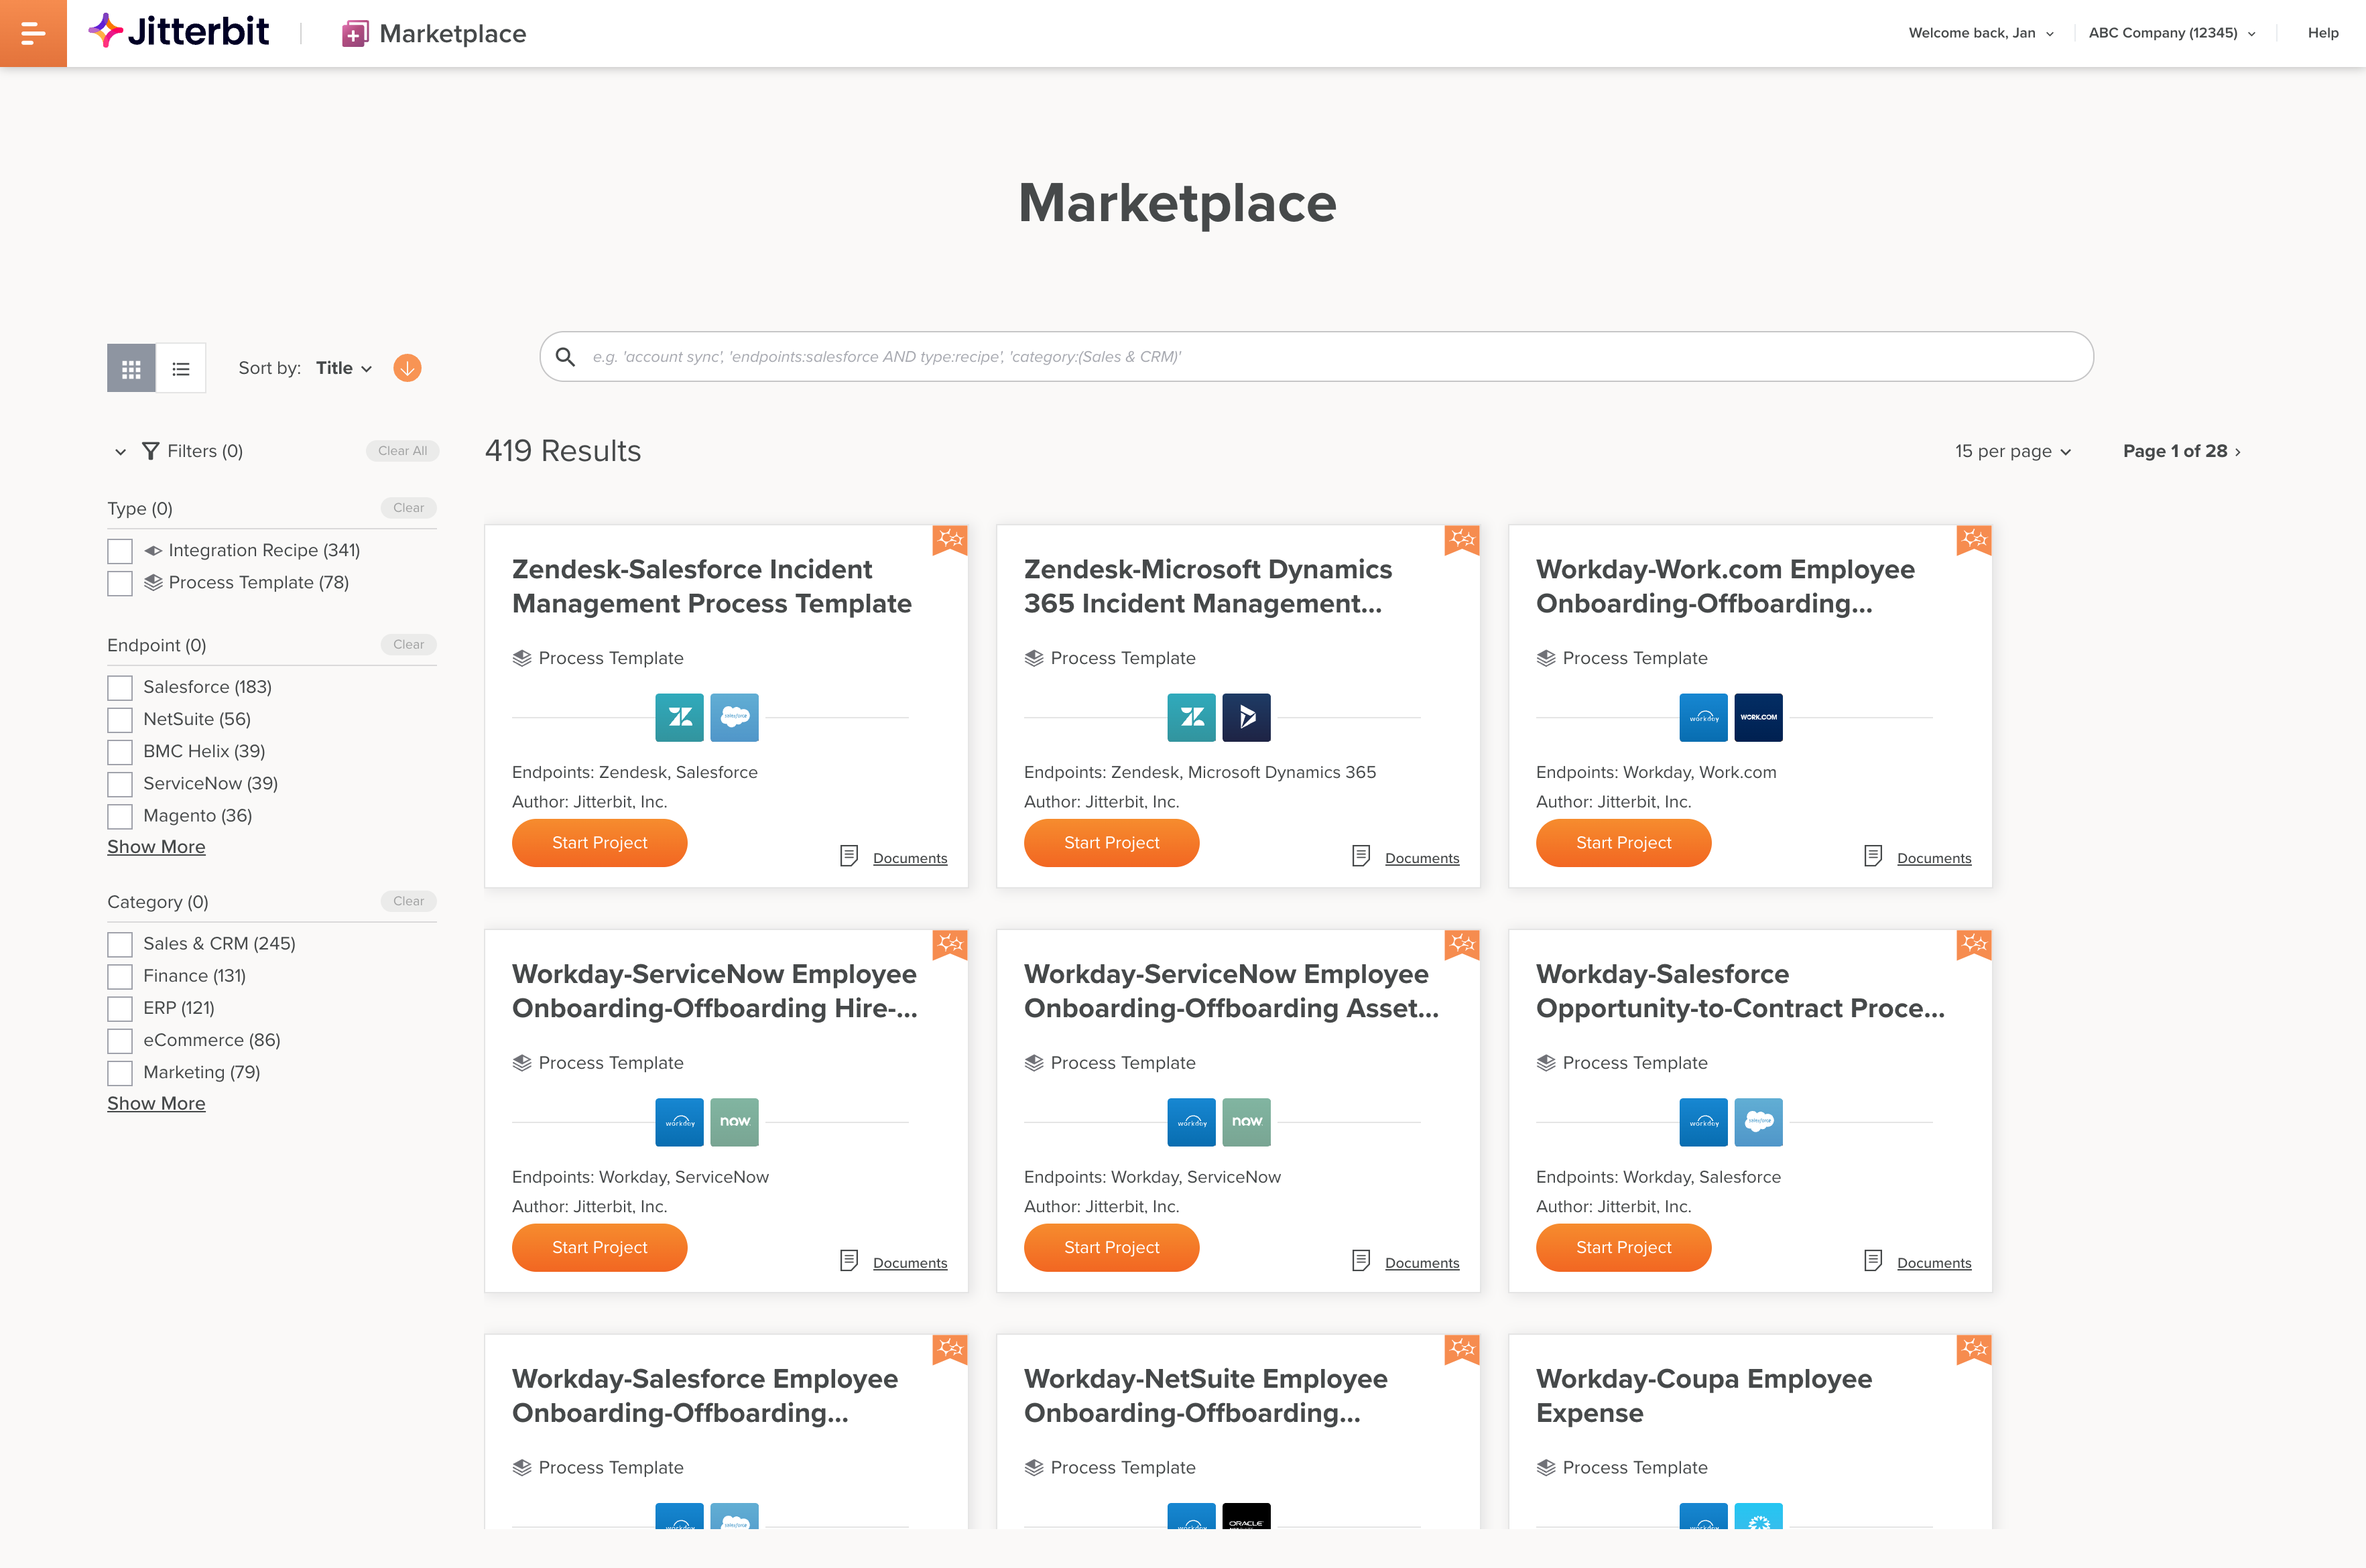Click star ribbon on Workday-Coupa card

point(1974,1349)
